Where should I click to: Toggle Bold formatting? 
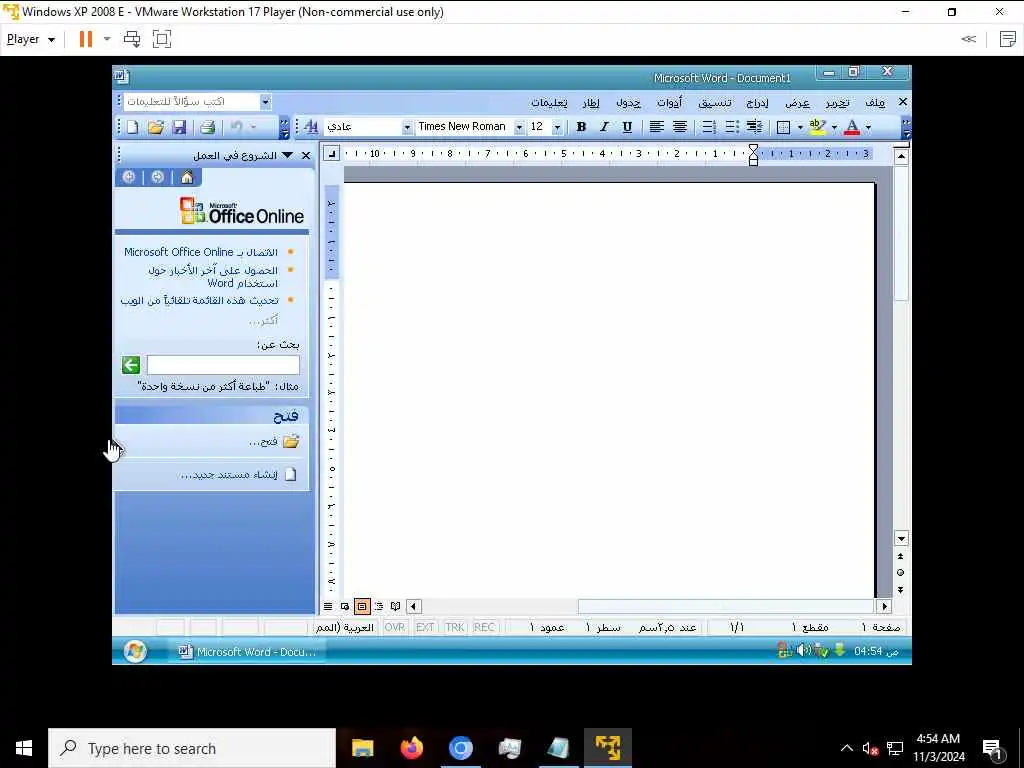click(581, 127)
